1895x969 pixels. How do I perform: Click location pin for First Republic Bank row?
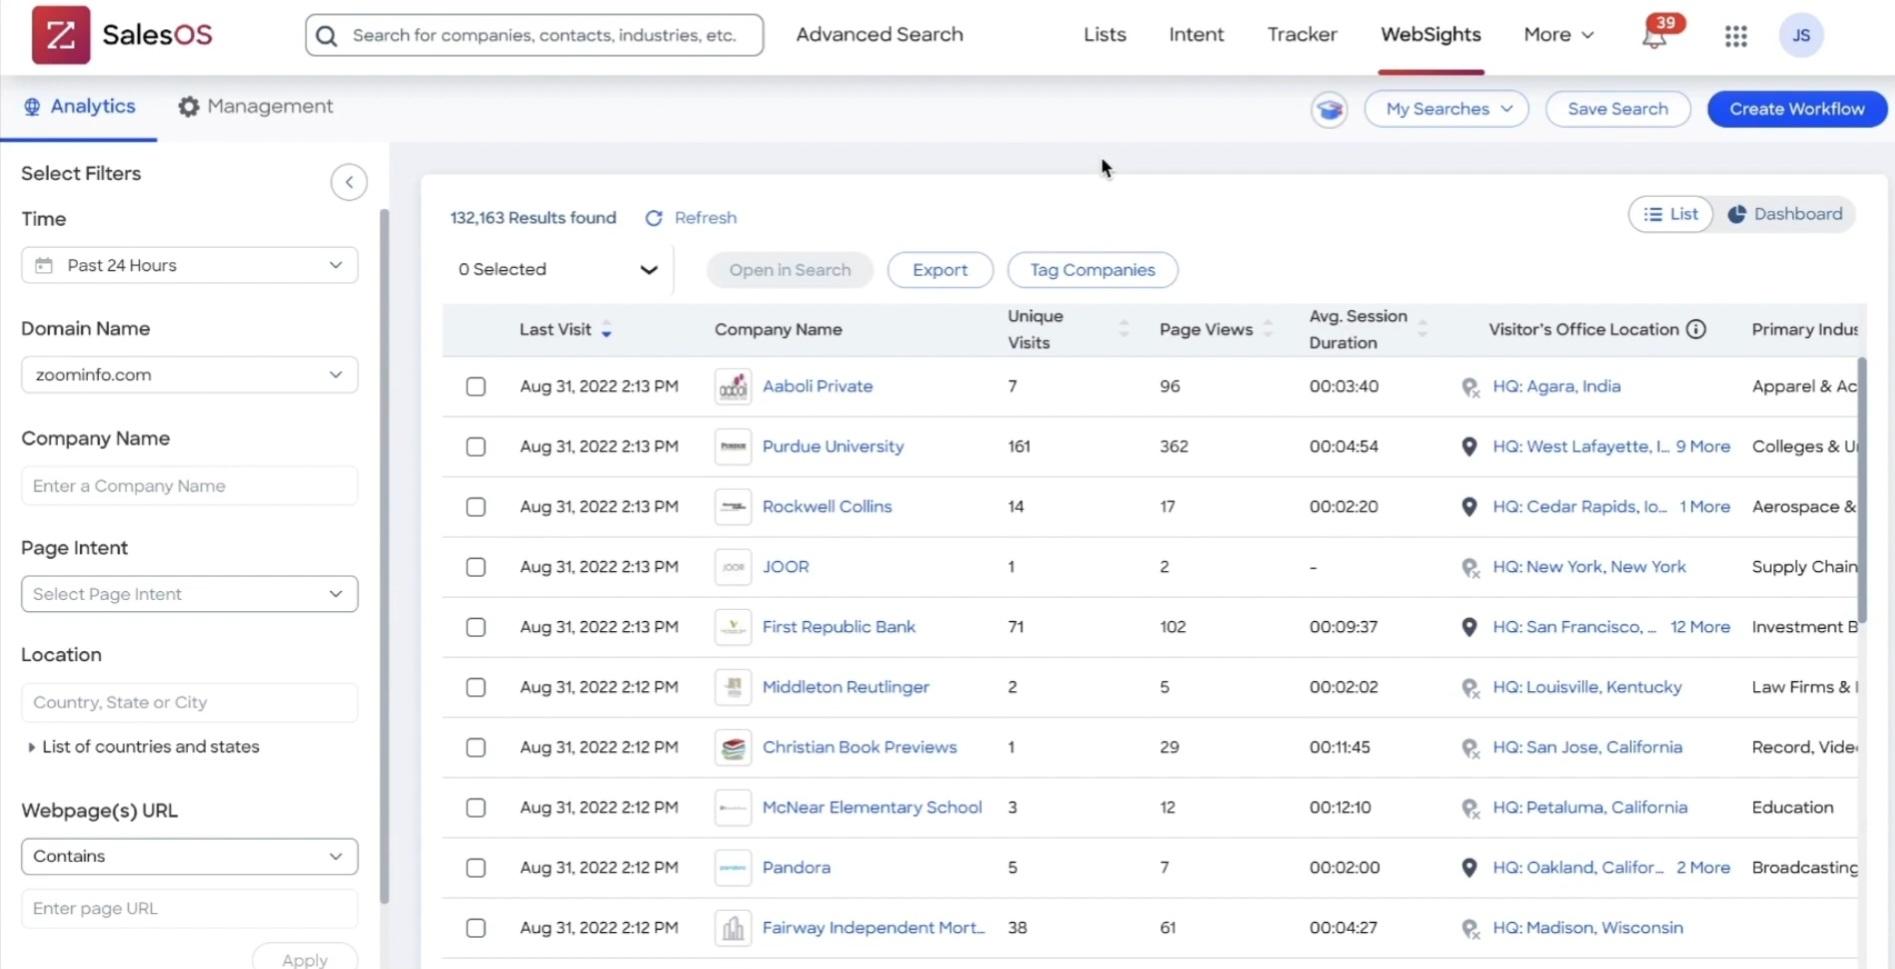click(x=1469, y=627)
